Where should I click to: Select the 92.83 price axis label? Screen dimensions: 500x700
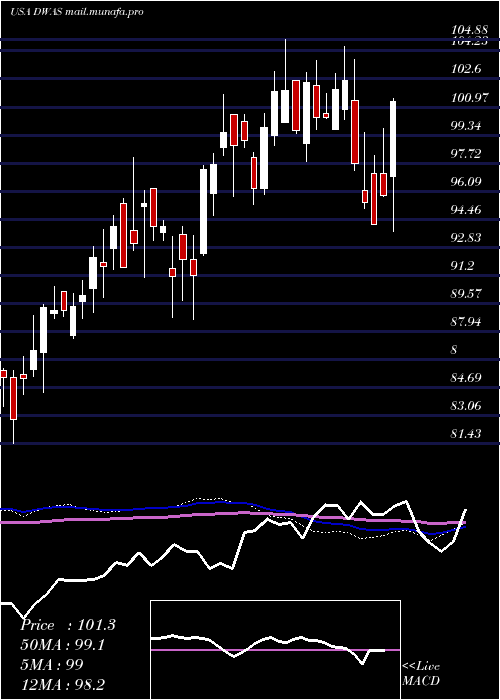467,238
